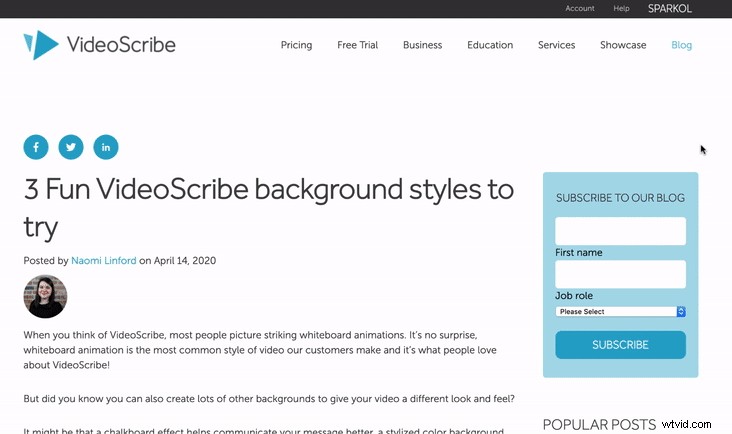Click the 'POPULAR POSTS' heading
The height and width of the screenshot is (434, 732).
click(599, 424)
